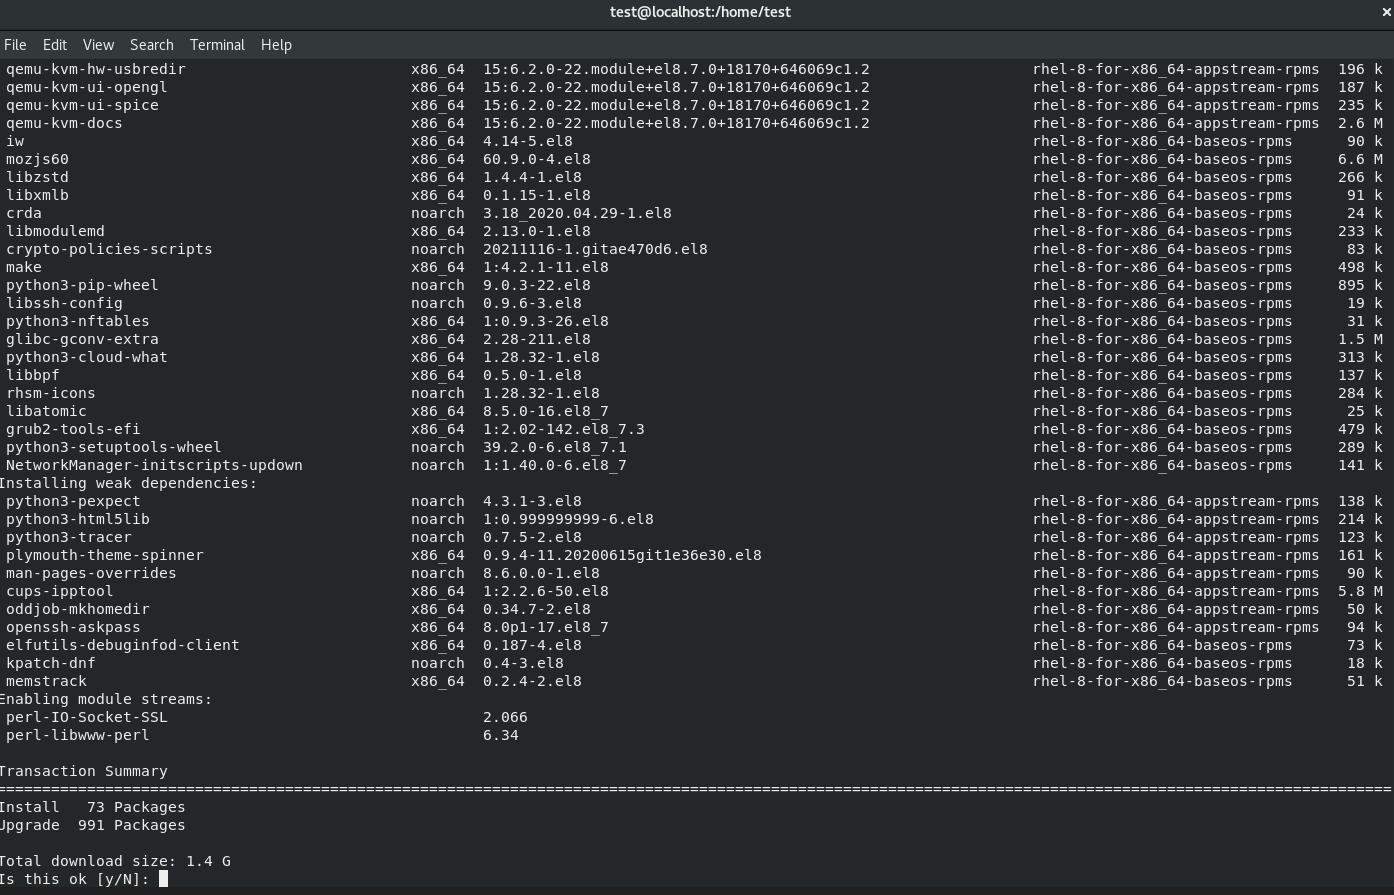
Task: Select package name qemu-kvm-ui-spice
Action: tap(82, 105)
